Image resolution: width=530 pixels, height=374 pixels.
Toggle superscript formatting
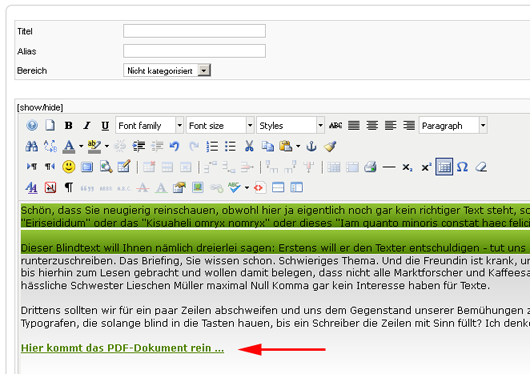click(426, 167)
